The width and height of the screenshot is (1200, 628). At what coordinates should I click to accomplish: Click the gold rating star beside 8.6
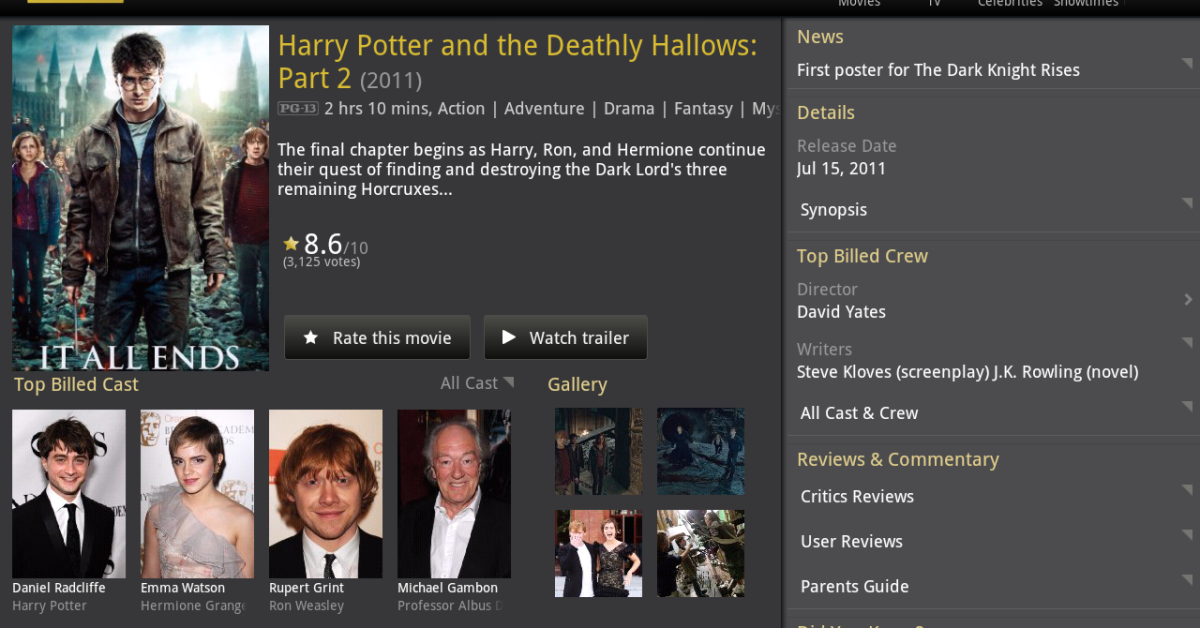291,243
